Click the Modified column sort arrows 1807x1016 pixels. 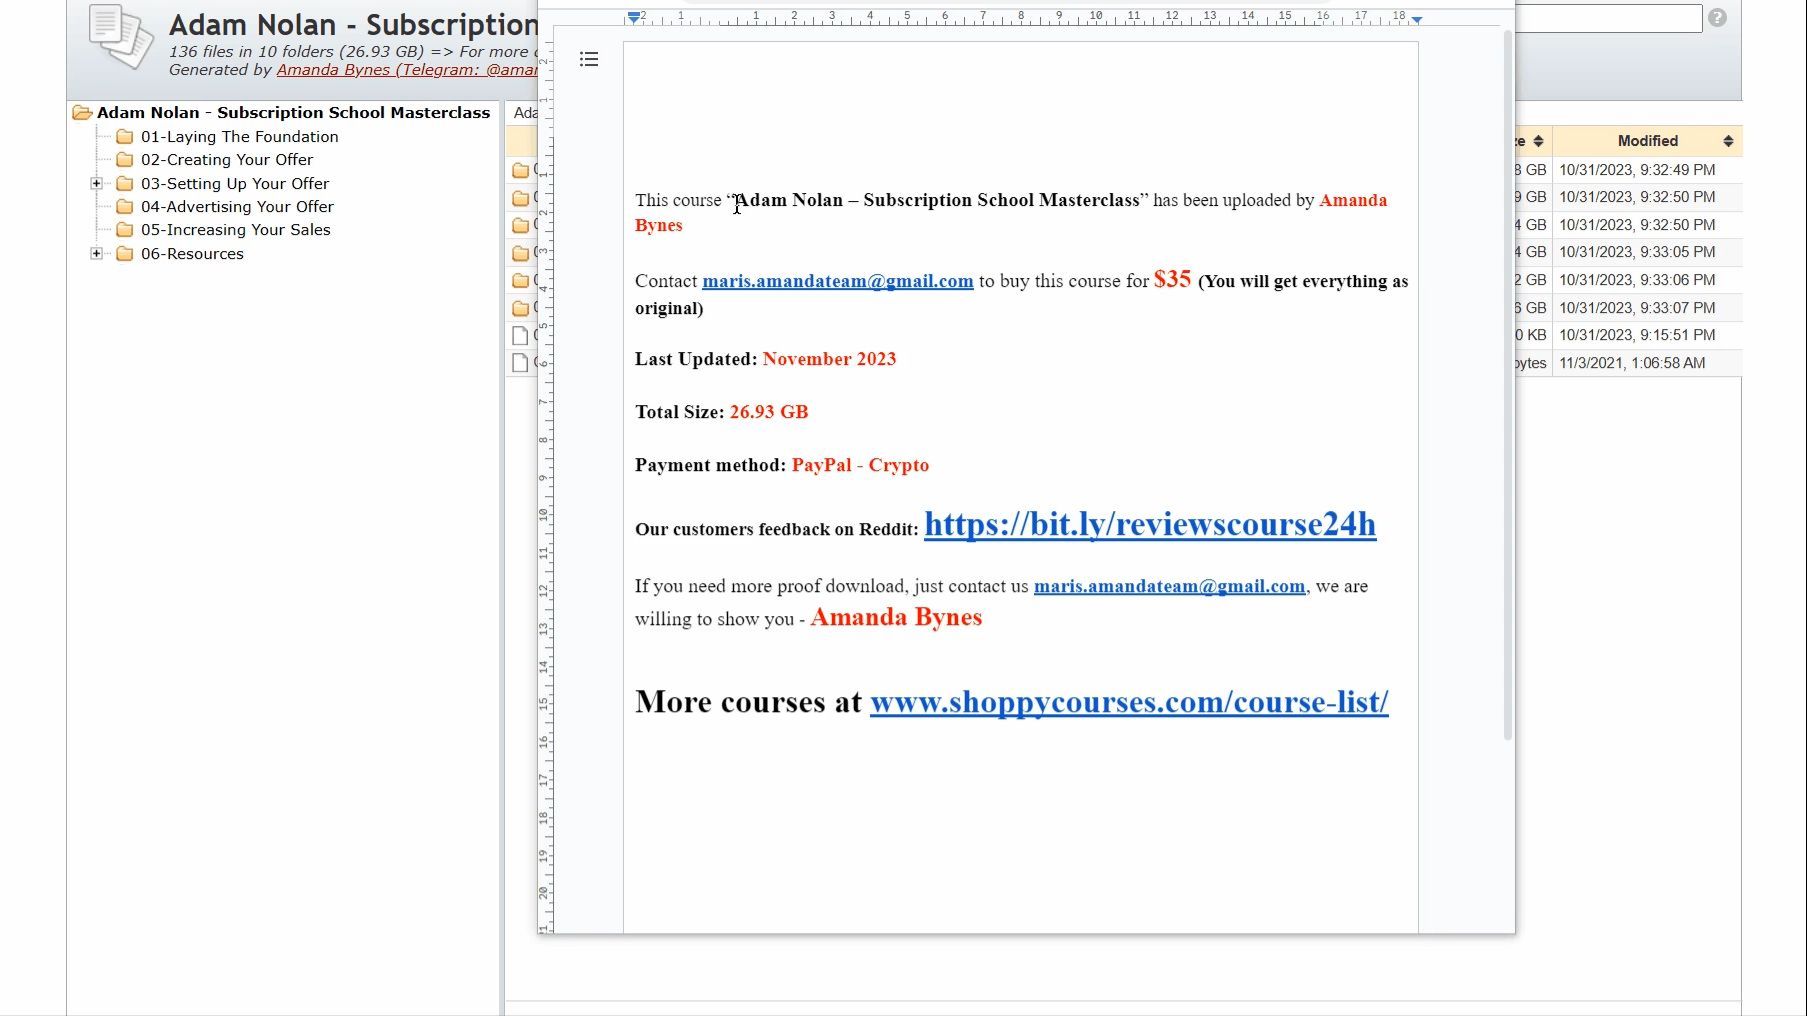(1728, 141)
